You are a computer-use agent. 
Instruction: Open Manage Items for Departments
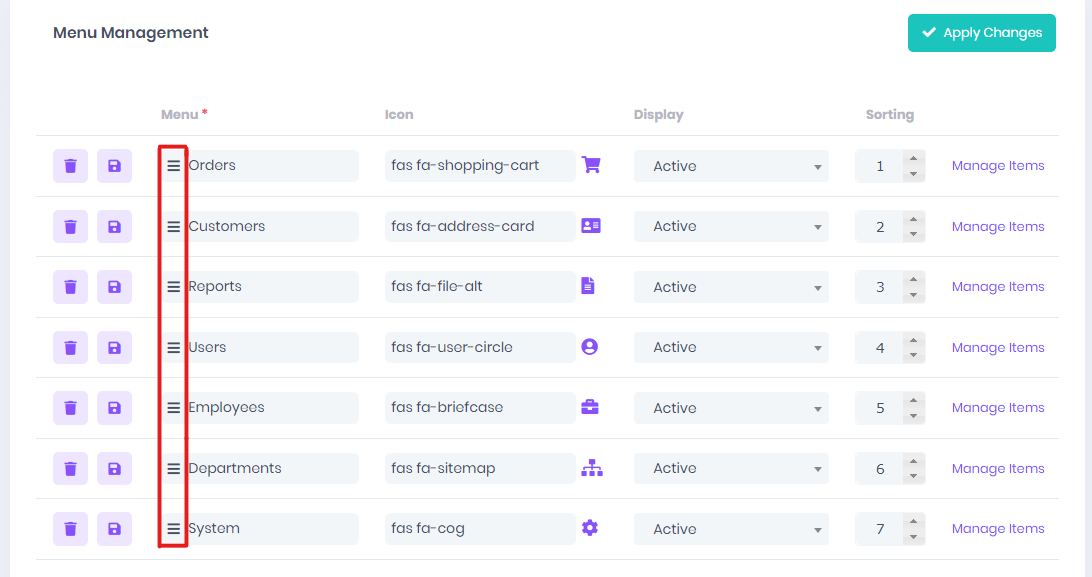(998, 468)
